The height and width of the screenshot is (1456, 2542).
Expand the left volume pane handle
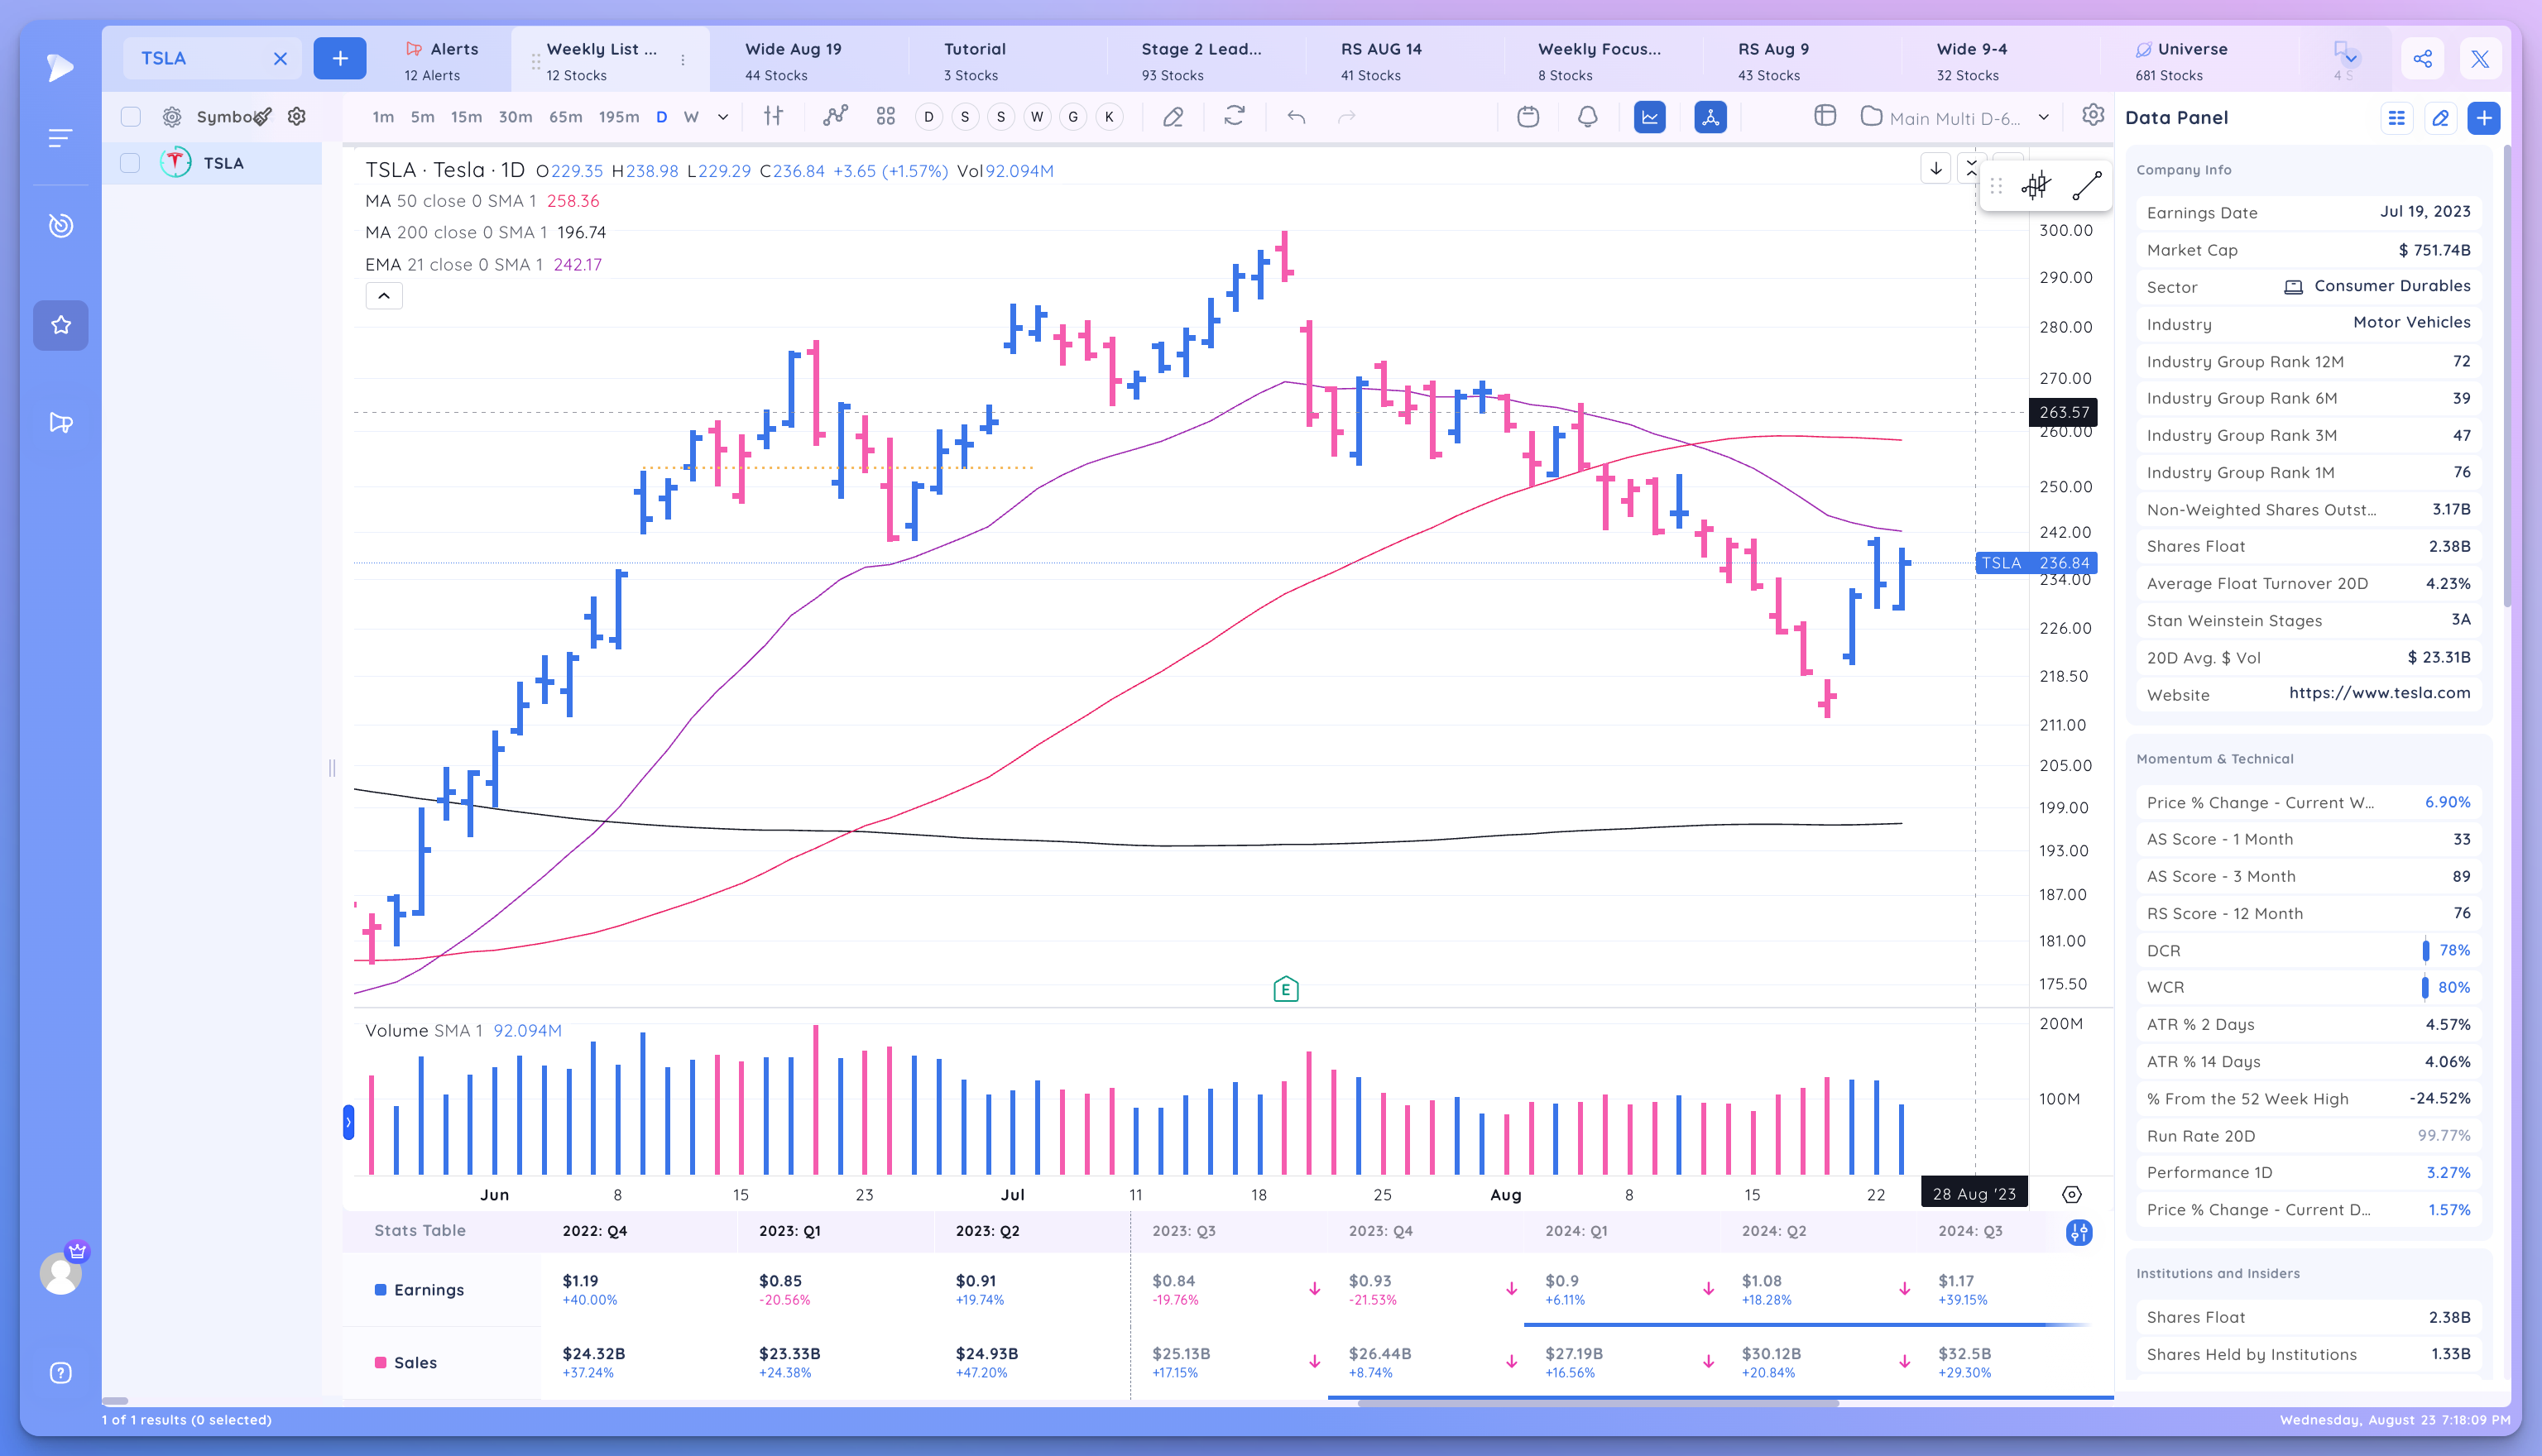coord(348,1122)
